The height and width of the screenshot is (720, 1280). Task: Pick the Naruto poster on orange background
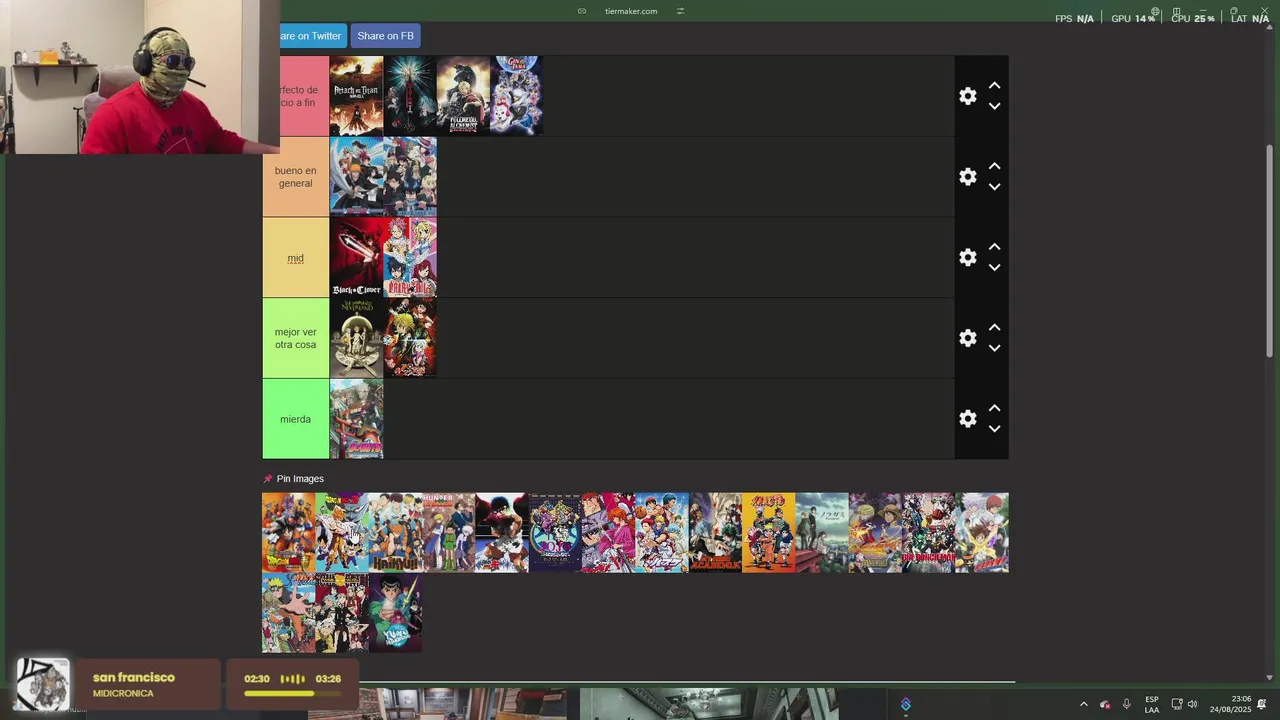(x=768, y=532)
